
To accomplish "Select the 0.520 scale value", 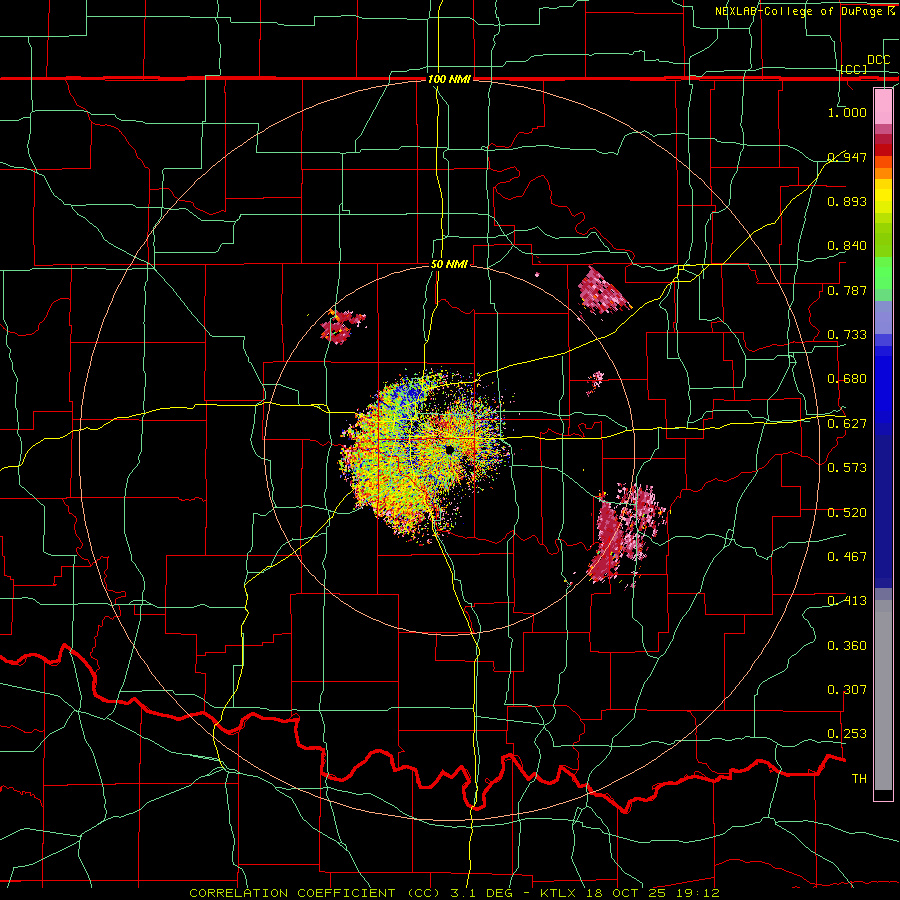I will (x=847, y=513).
